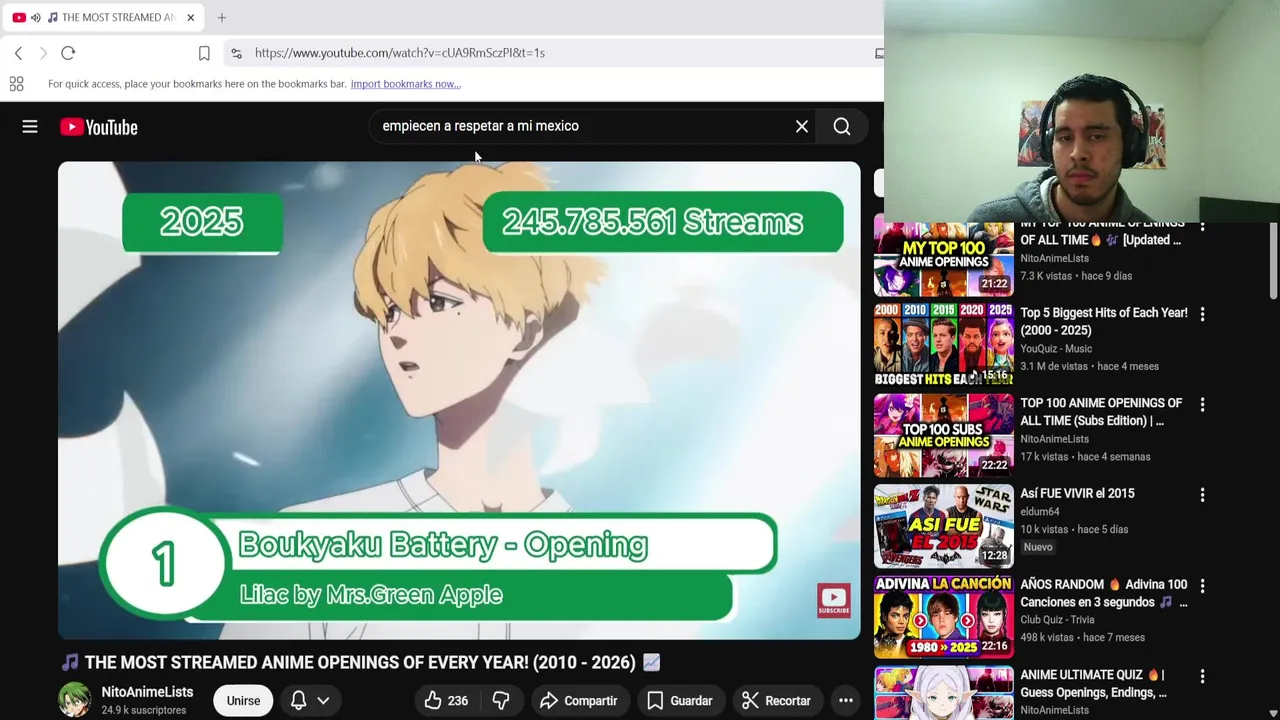Open NitoAnimeLists channel name link under video
The height and width of the screenshot is (720, 1280).
[x=147, y=692]
